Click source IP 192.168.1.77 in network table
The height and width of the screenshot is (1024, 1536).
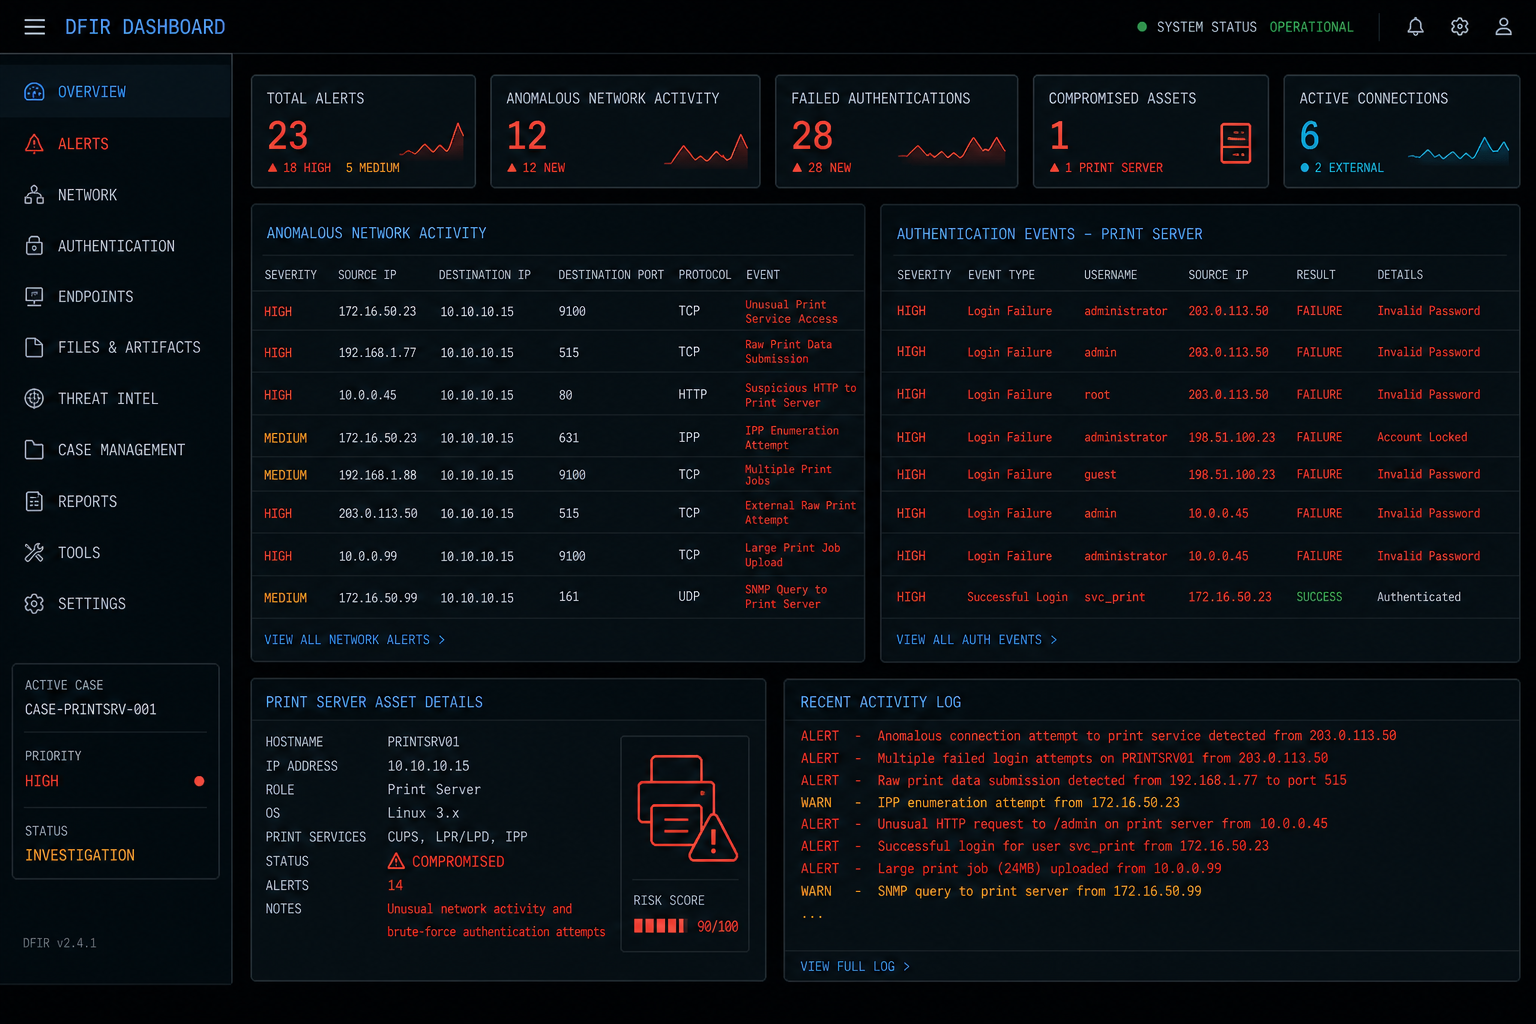pyautogui.click(x=377, y=353)
